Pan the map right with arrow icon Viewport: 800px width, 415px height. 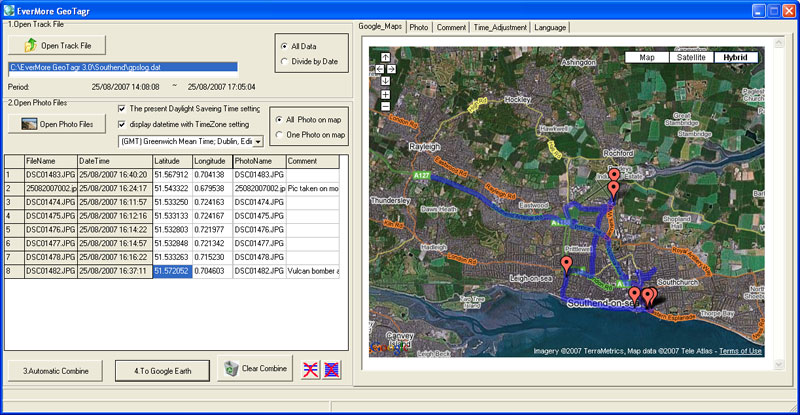point(391,69)
